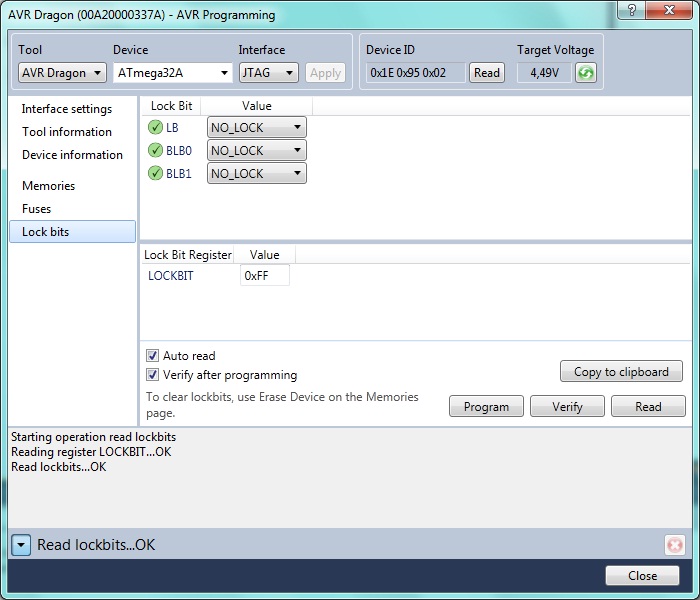Click the Apply button
The height and width of the screenshot is (600, 700).
tap(325, 73)
